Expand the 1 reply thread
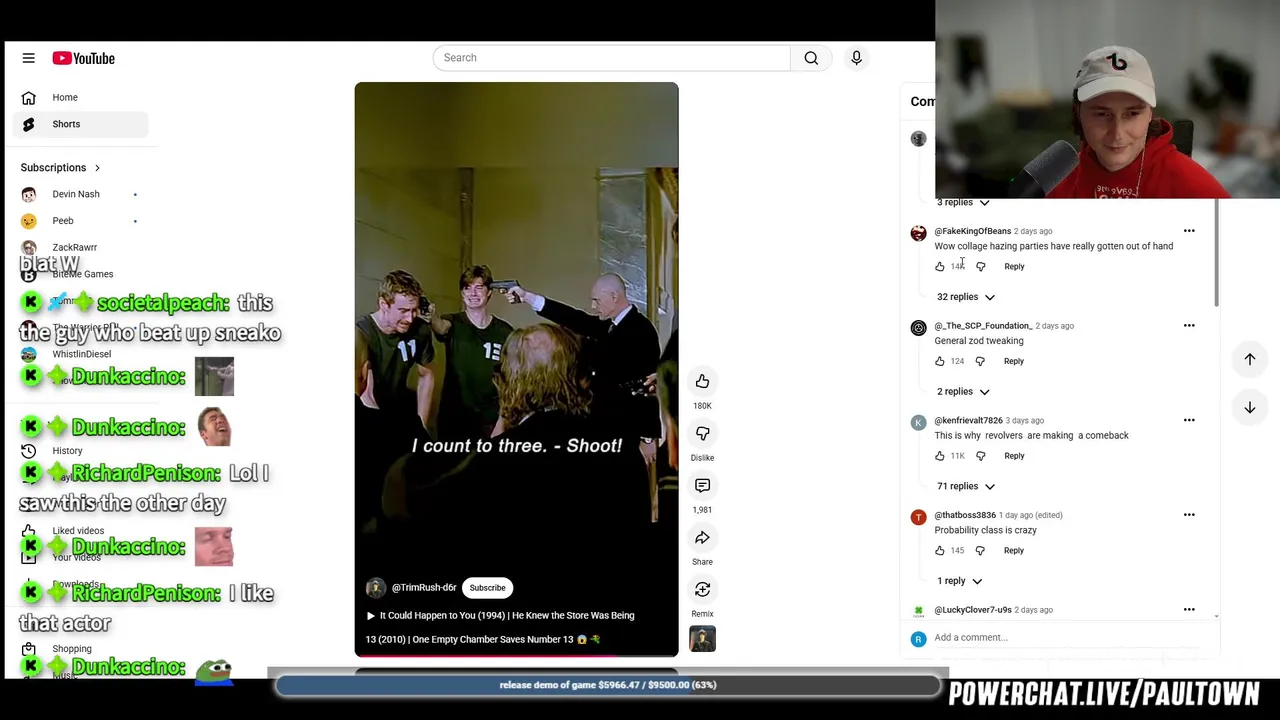Screen dimensions: 1280x720 point(959,581)
